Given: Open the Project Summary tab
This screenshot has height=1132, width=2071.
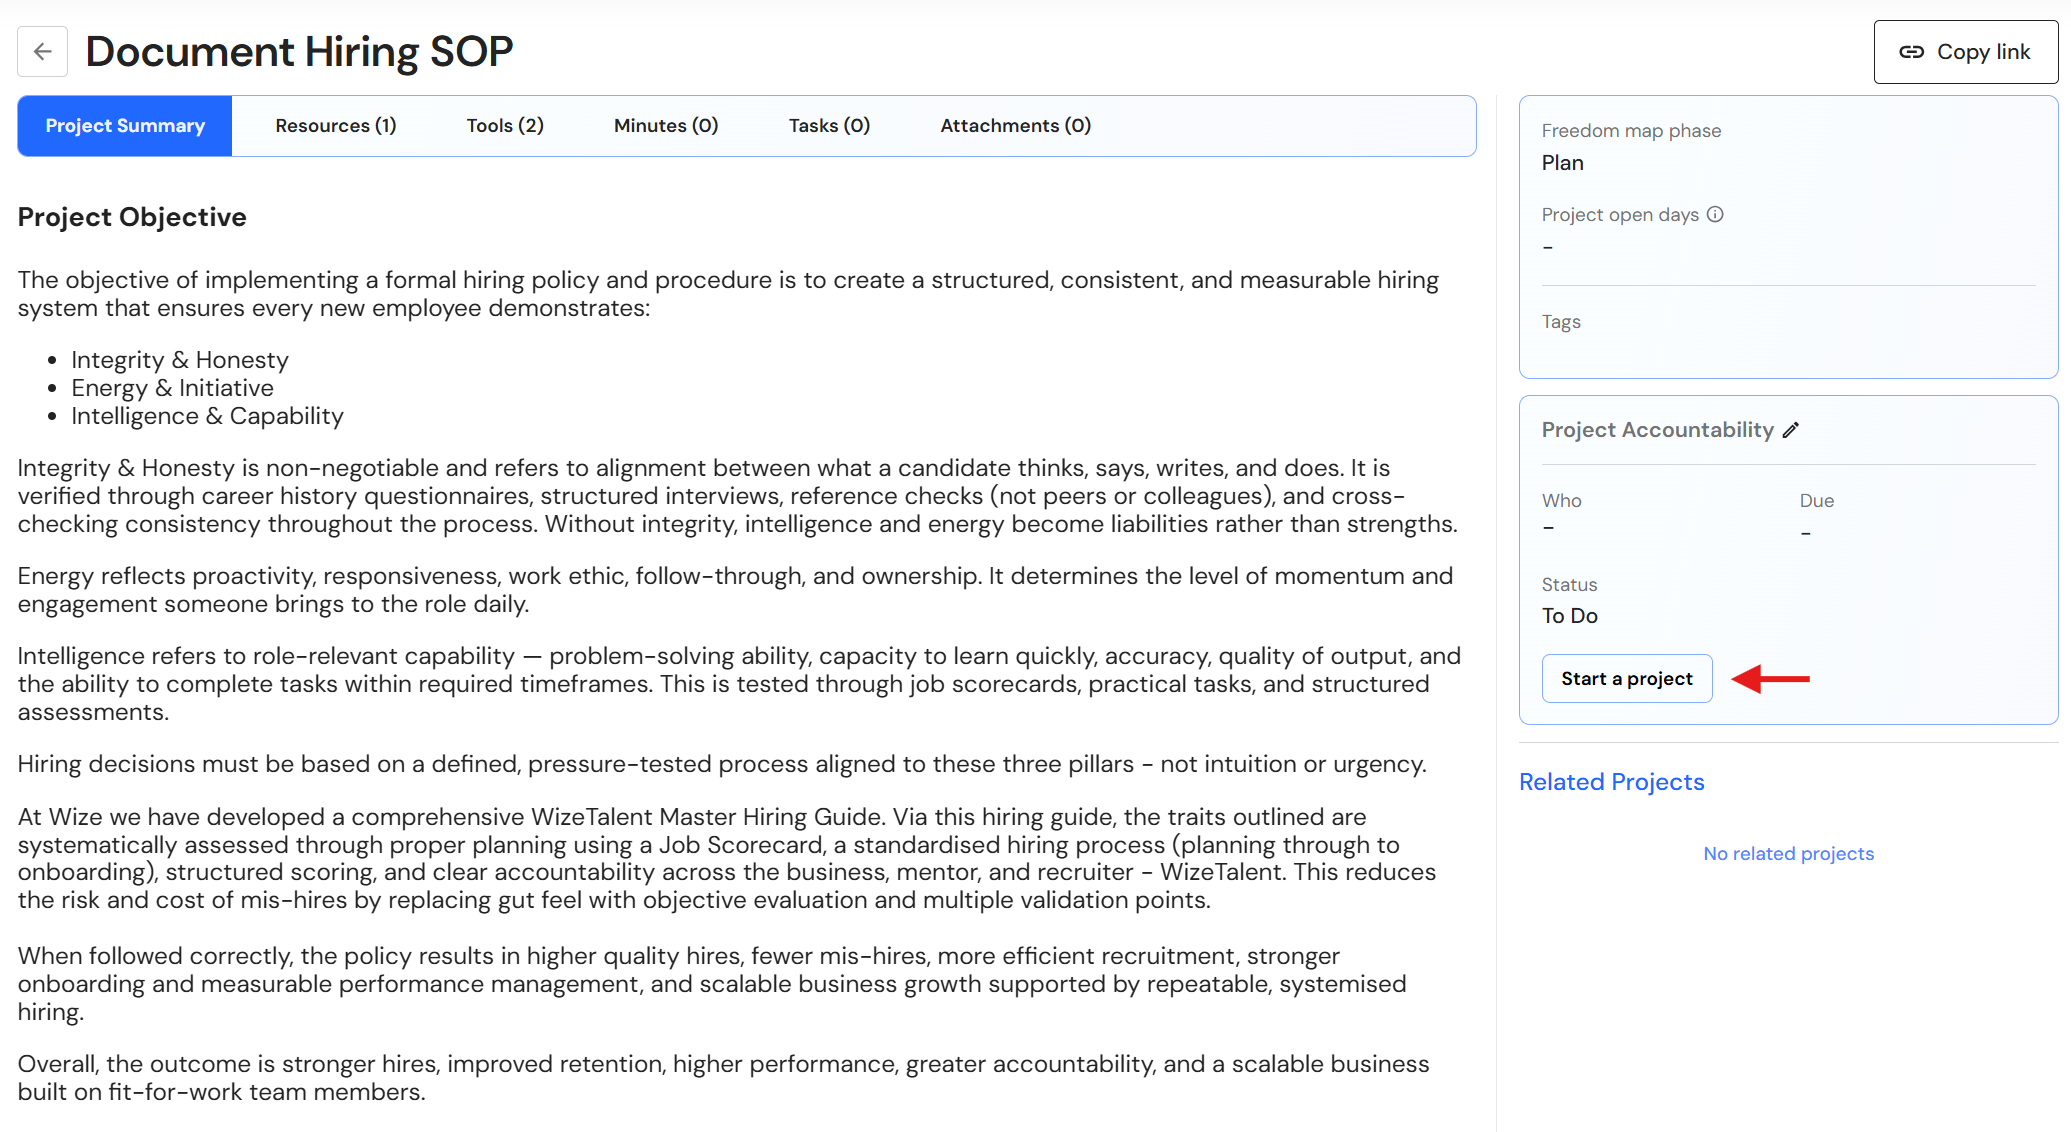Looking at the screenshot, I should point(125,126).
